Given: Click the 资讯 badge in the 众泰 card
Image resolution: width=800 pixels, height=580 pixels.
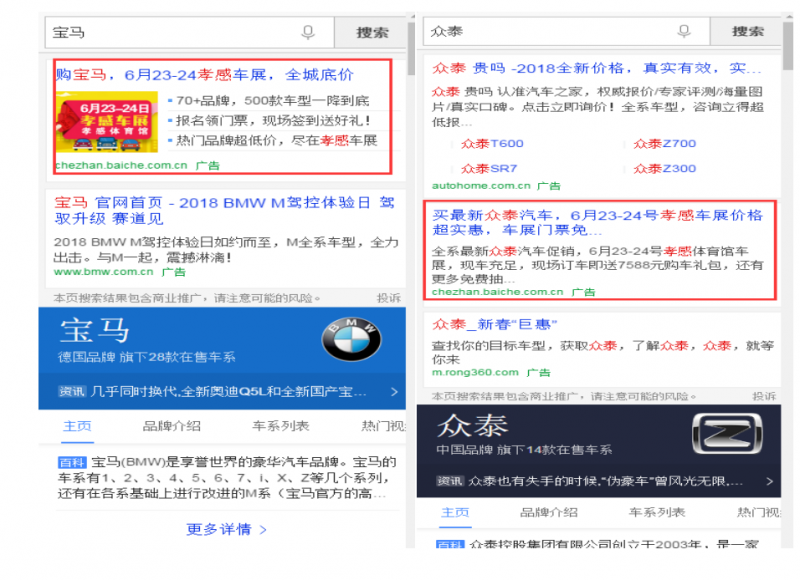Looking at the screenshot, I should (449, 481).
